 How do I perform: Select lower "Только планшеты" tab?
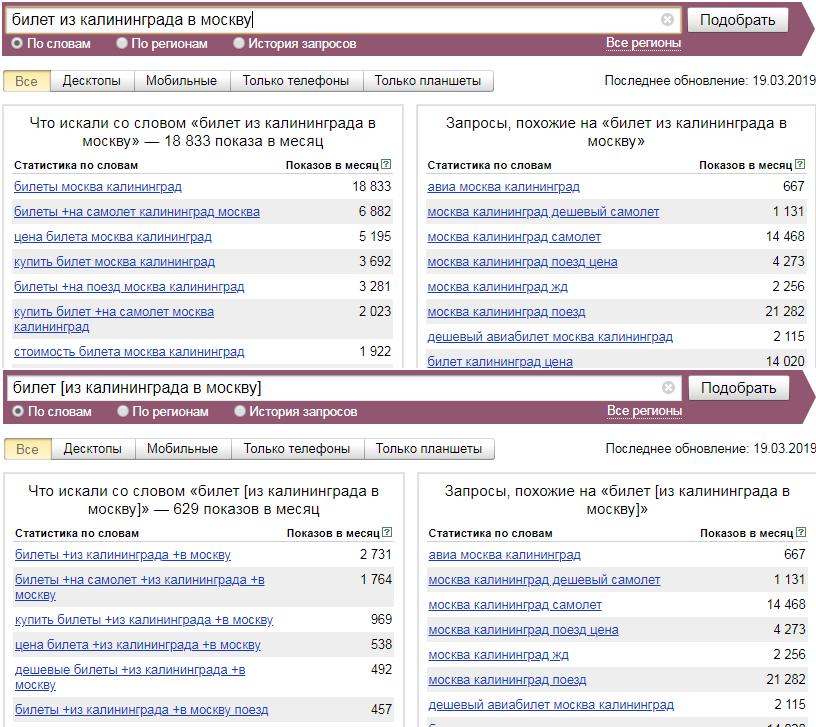click(x=428, y=449)
